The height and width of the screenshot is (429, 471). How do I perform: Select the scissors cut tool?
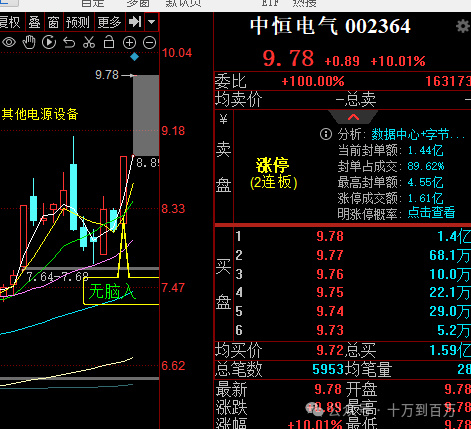point(89,43)
